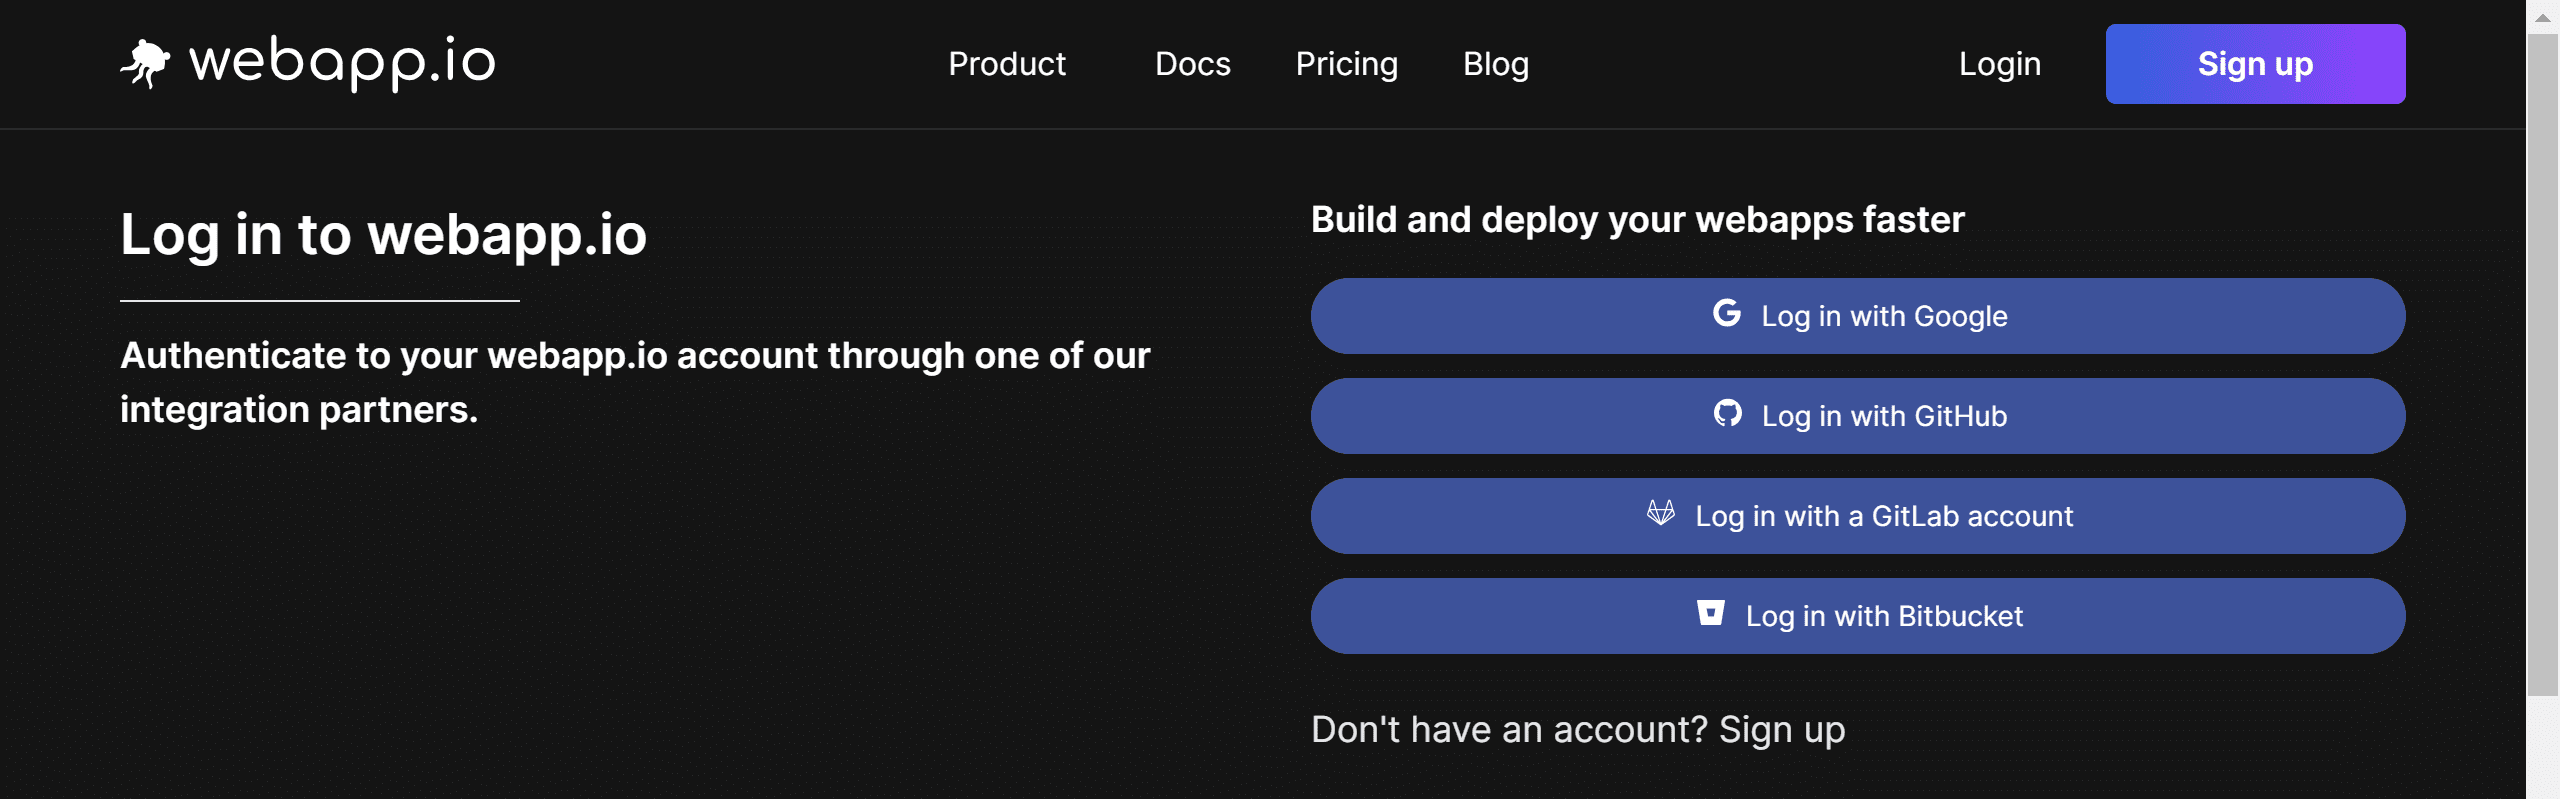The width and height of the screenshot is (2560, 799).
Task: Click the scrollbar up arrow
Action: pyautogui.click(x=2542, y=17)
